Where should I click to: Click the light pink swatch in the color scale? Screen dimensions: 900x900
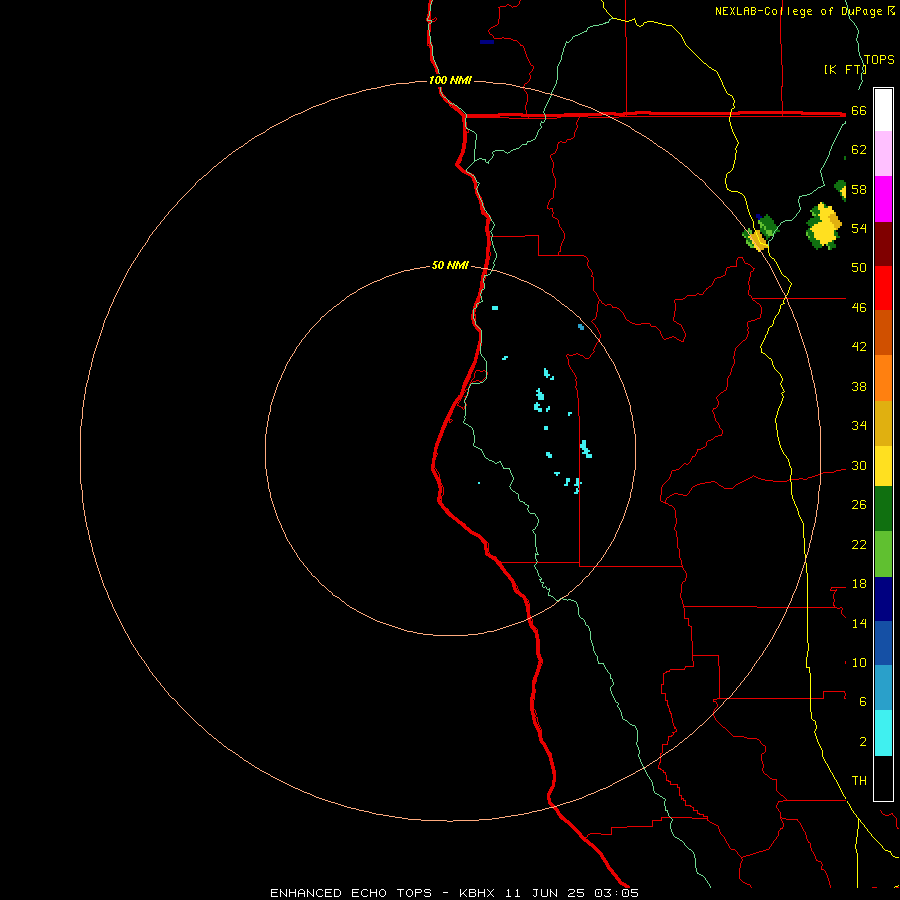coord(883,154)
